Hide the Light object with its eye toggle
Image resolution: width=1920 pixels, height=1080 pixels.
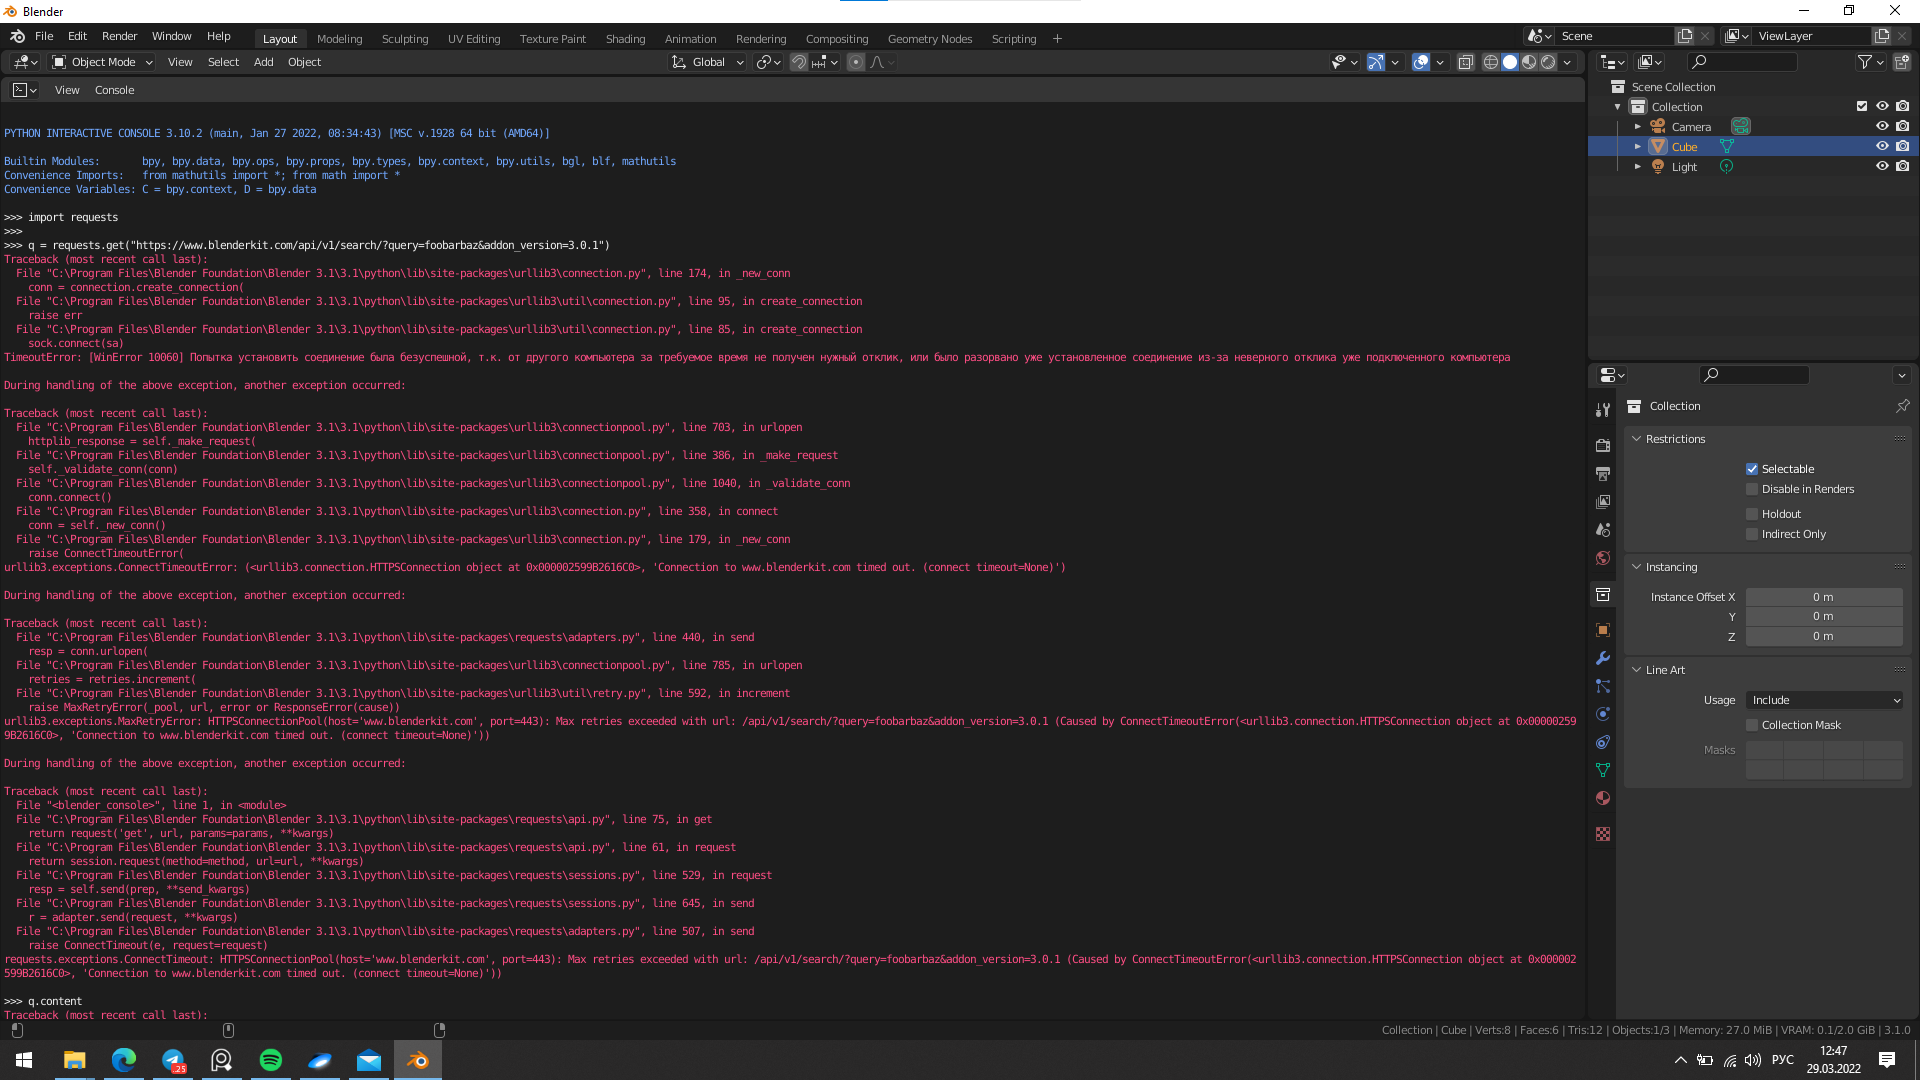point(1883,166)
